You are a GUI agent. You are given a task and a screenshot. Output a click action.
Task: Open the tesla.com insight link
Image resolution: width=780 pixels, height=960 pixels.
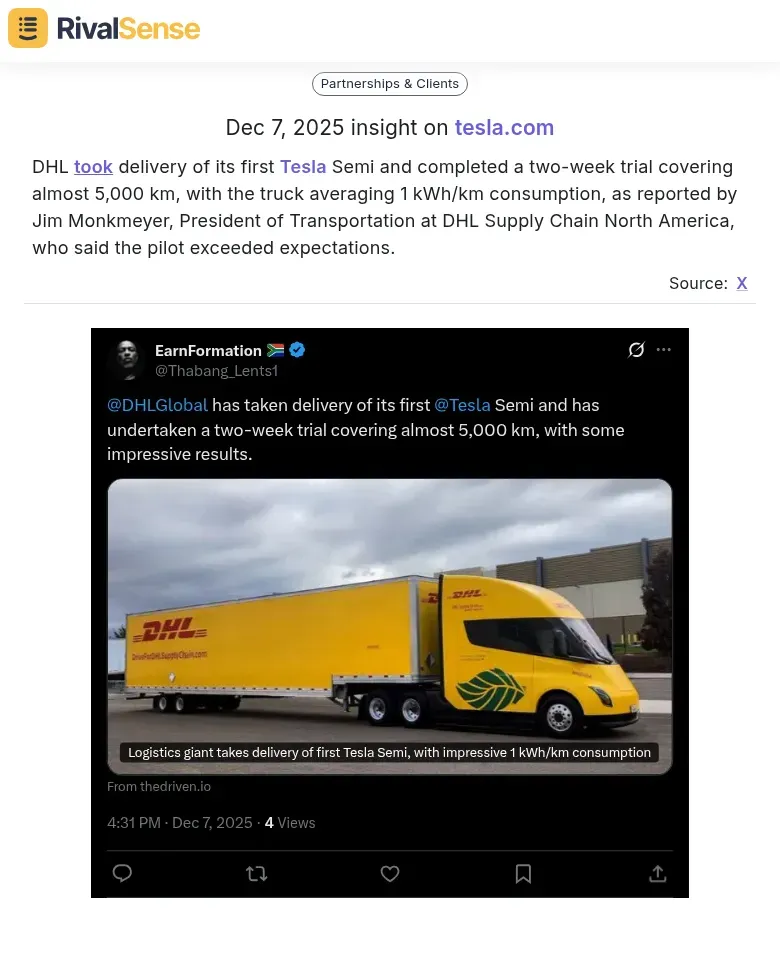504,128
